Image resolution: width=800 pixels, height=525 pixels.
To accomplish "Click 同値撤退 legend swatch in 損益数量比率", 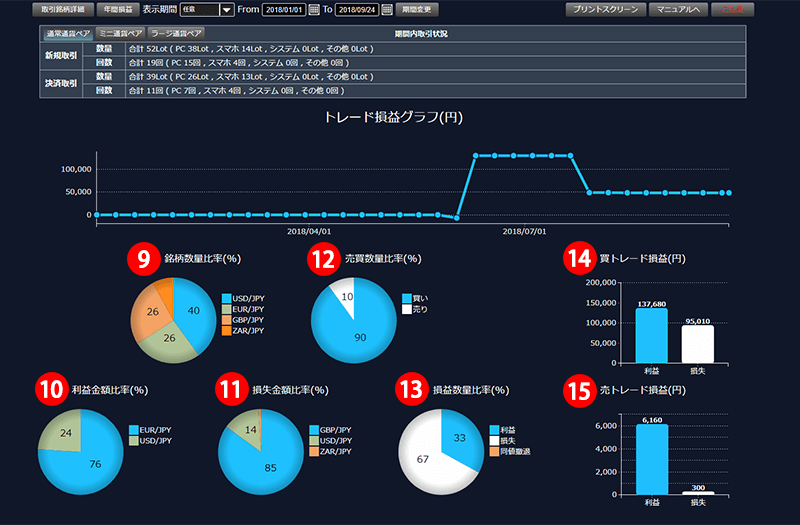I will (494, 452).
